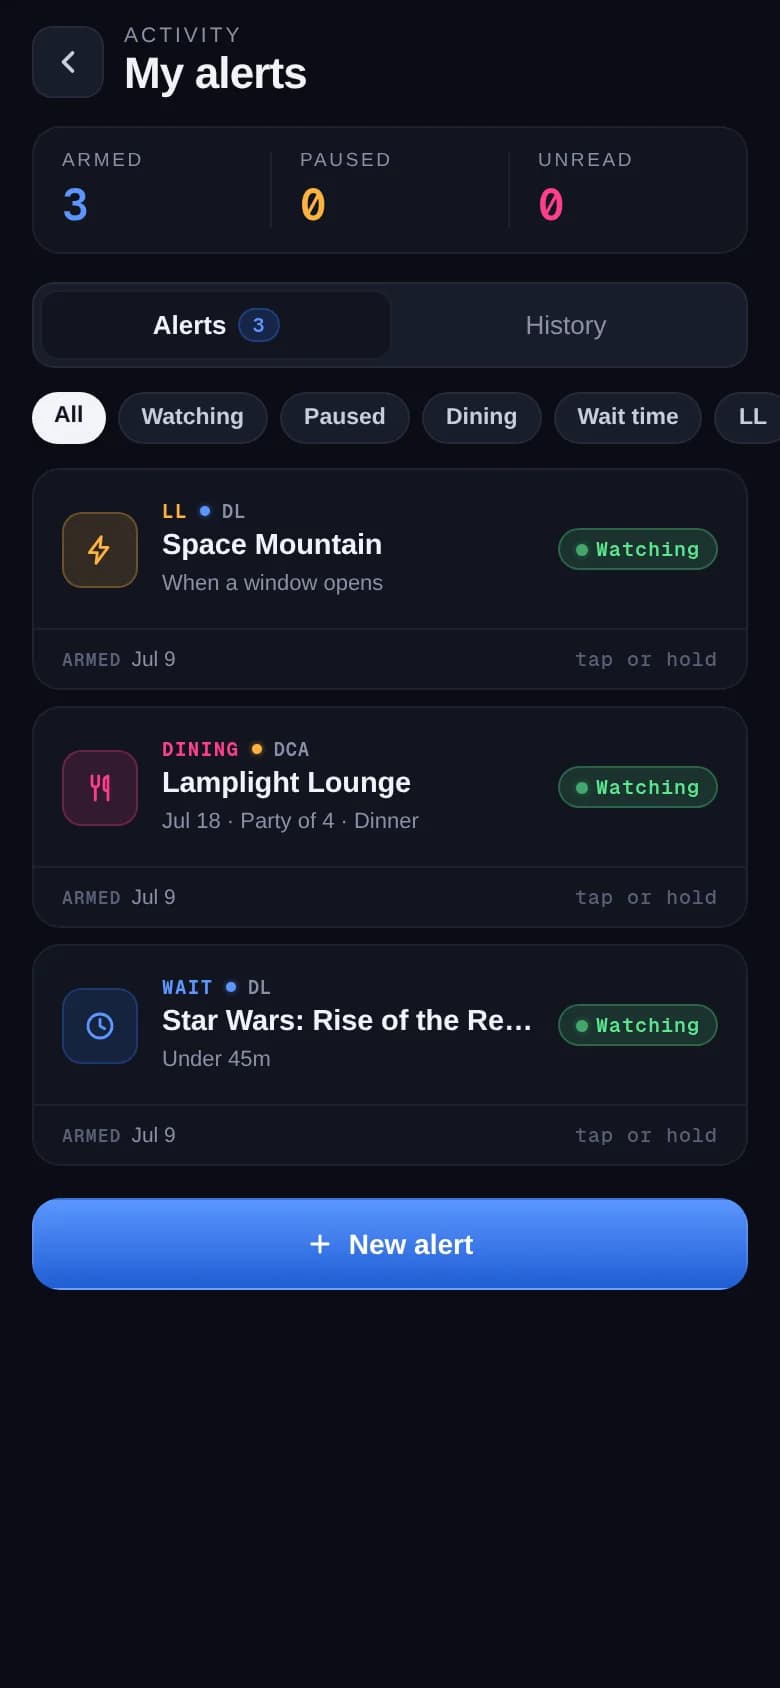
Task: Tap the lightning bolt icon for Space Mountain
Action: (x=100, y=550)
